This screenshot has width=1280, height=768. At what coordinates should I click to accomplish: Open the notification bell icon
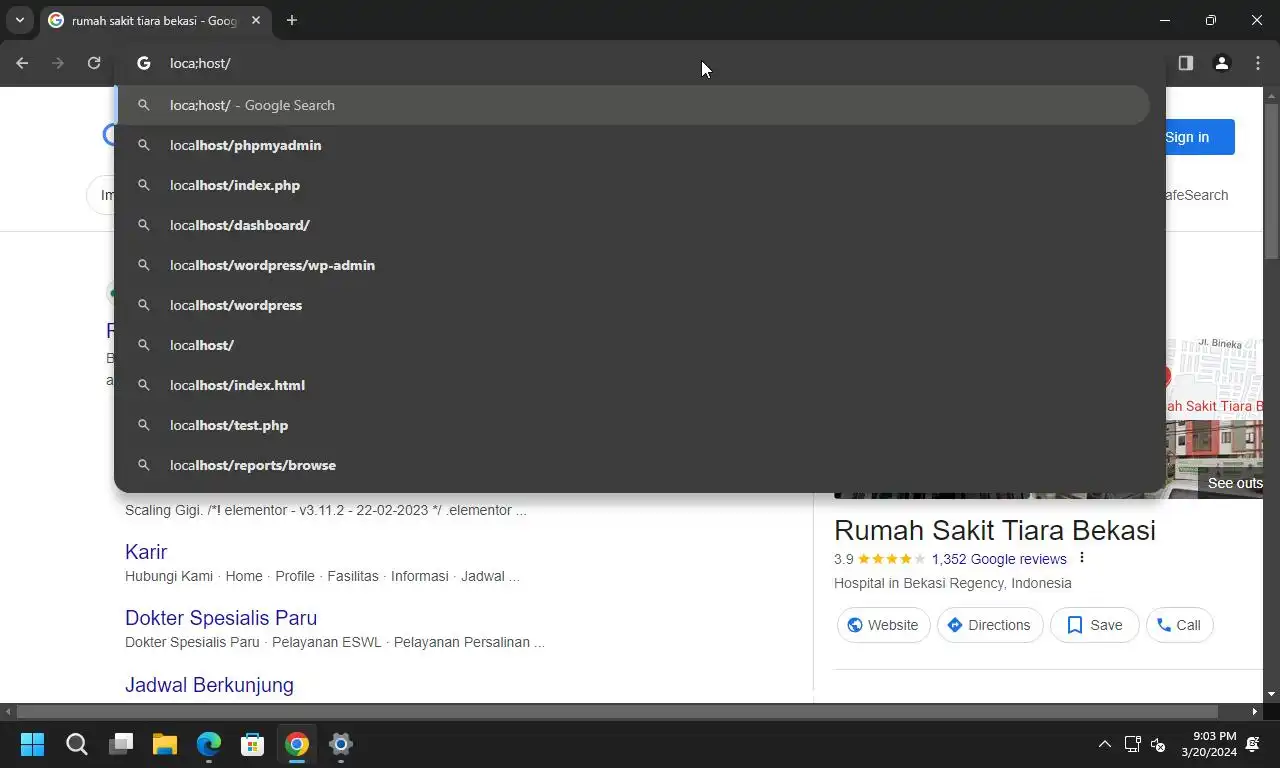[1253, 744]
